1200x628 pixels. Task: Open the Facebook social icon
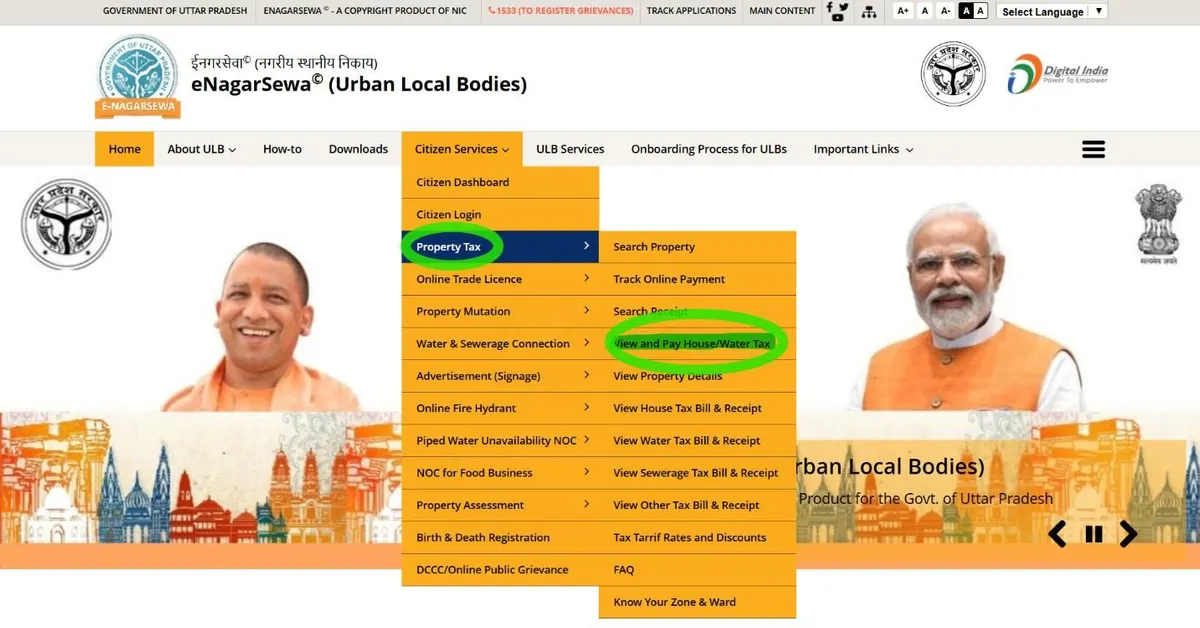tap(829, 7)
